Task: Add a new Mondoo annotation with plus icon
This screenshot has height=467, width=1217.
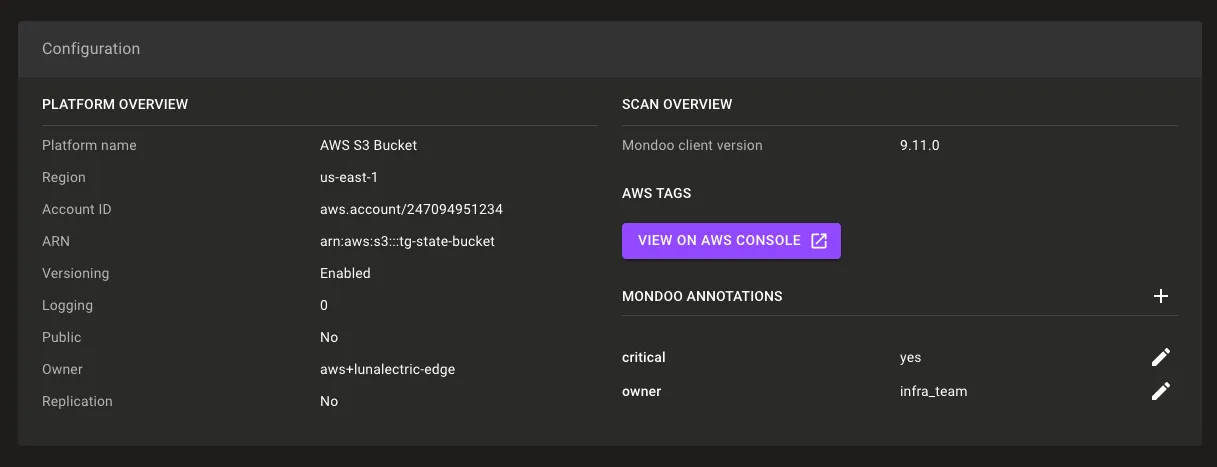Action: pyautogui.click(x=1160, y=296)
